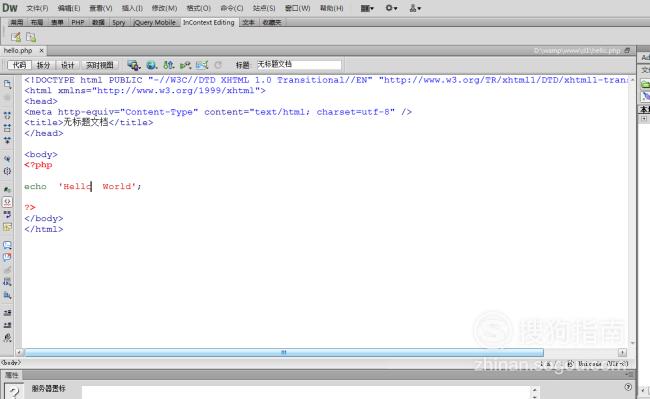Turn on 实时视图 live view

[99, 65]
